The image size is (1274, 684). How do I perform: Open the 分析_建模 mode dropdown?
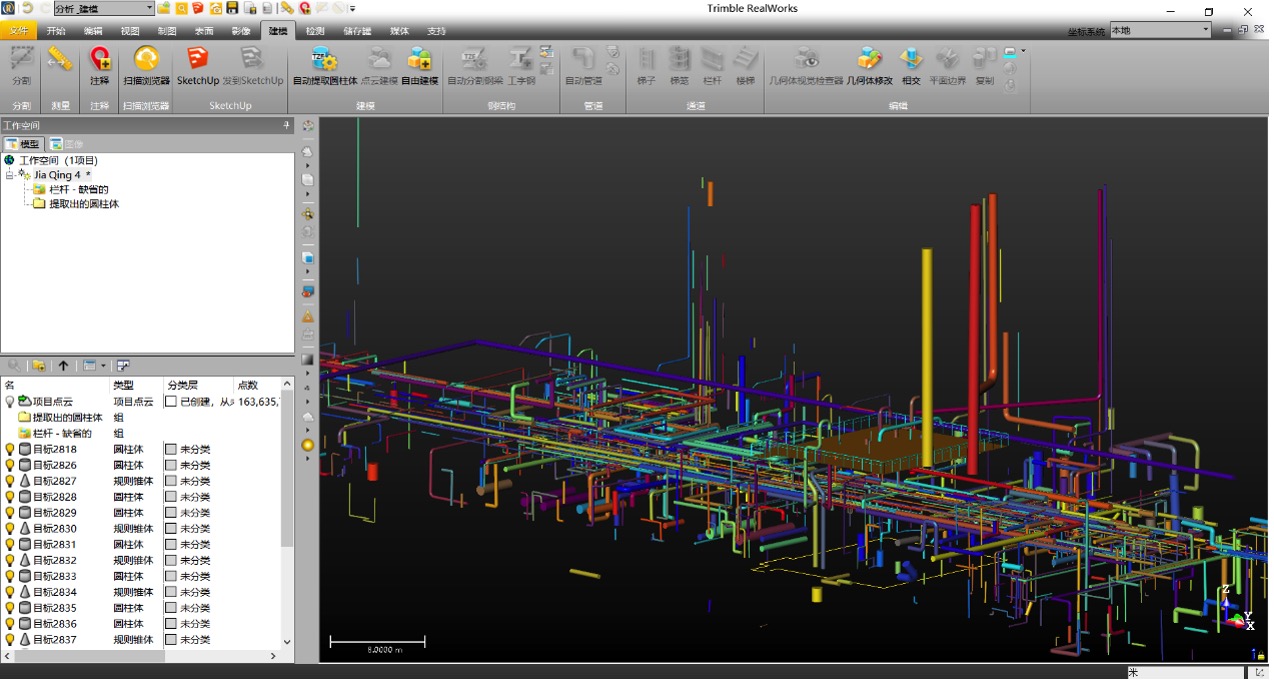pyautogui.click(x=150, y=8)
